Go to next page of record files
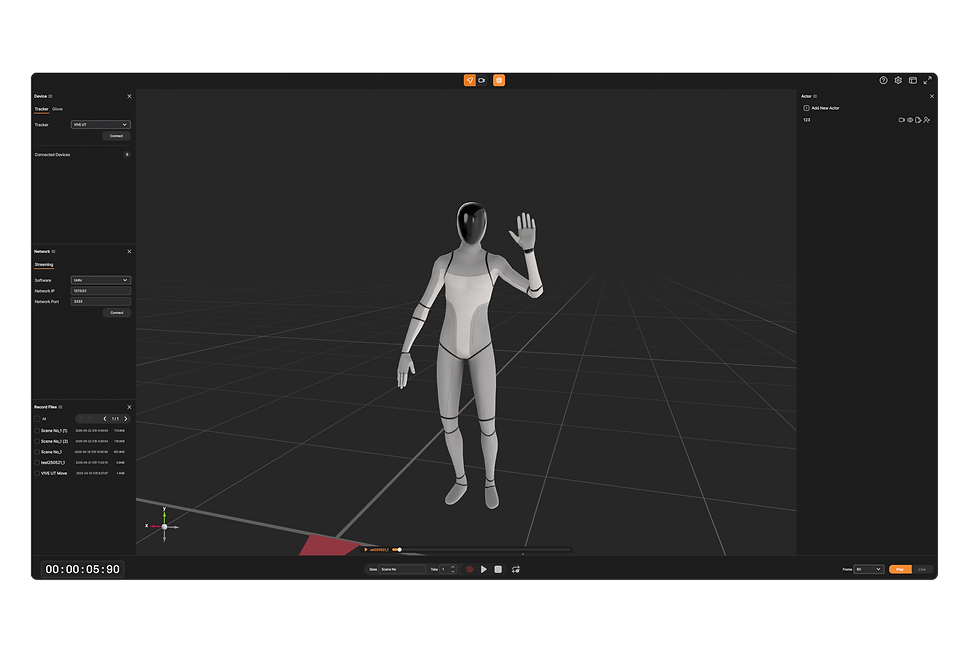The image size is (970, 653). point(126,419)
